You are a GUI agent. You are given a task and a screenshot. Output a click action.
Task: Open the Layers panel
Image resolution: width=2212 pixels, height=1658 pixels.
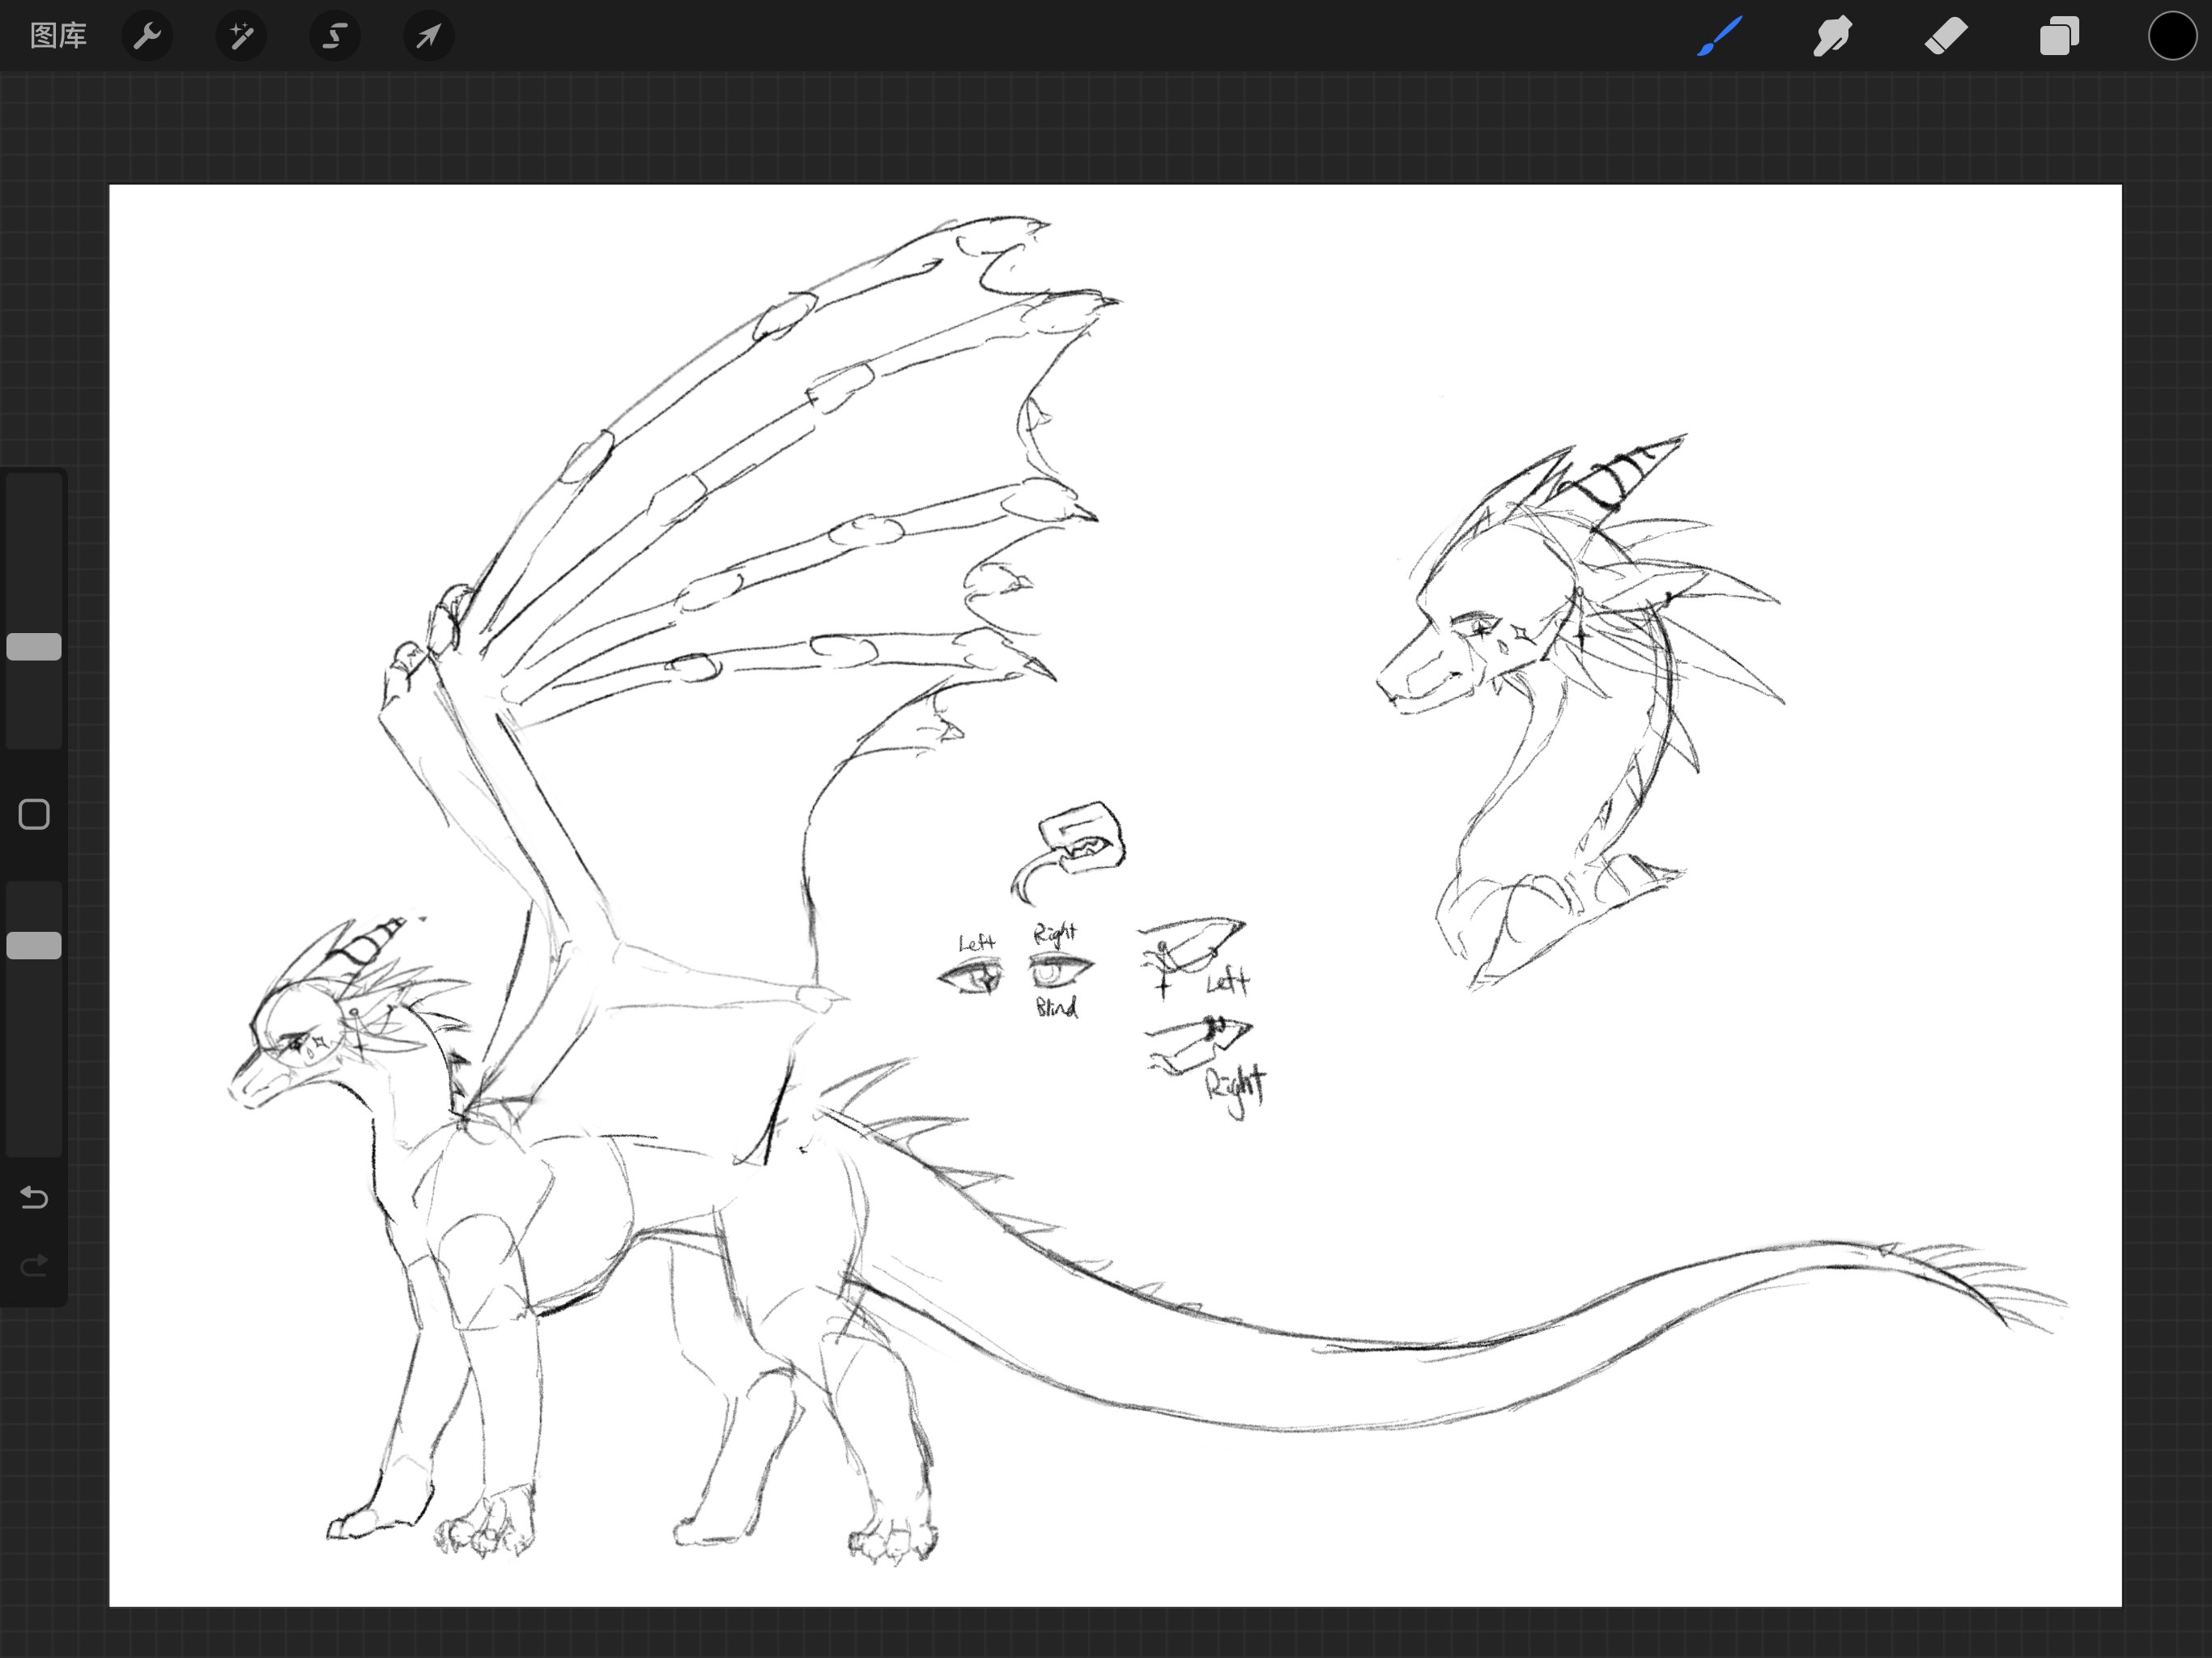click(2059, 36)
